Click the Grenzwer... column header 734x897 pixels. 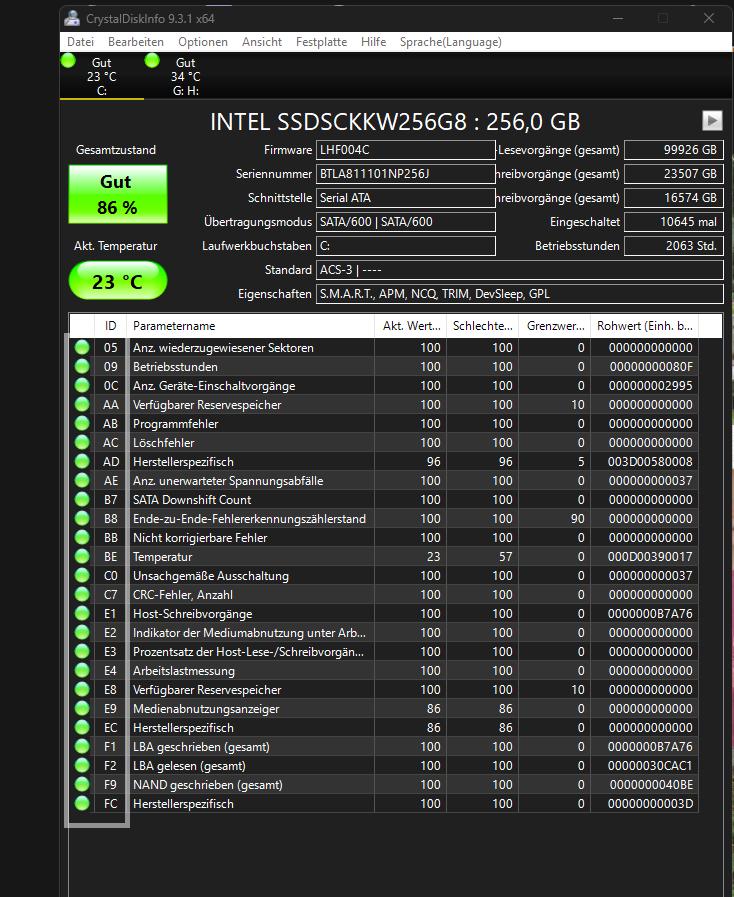pos(554,326)
